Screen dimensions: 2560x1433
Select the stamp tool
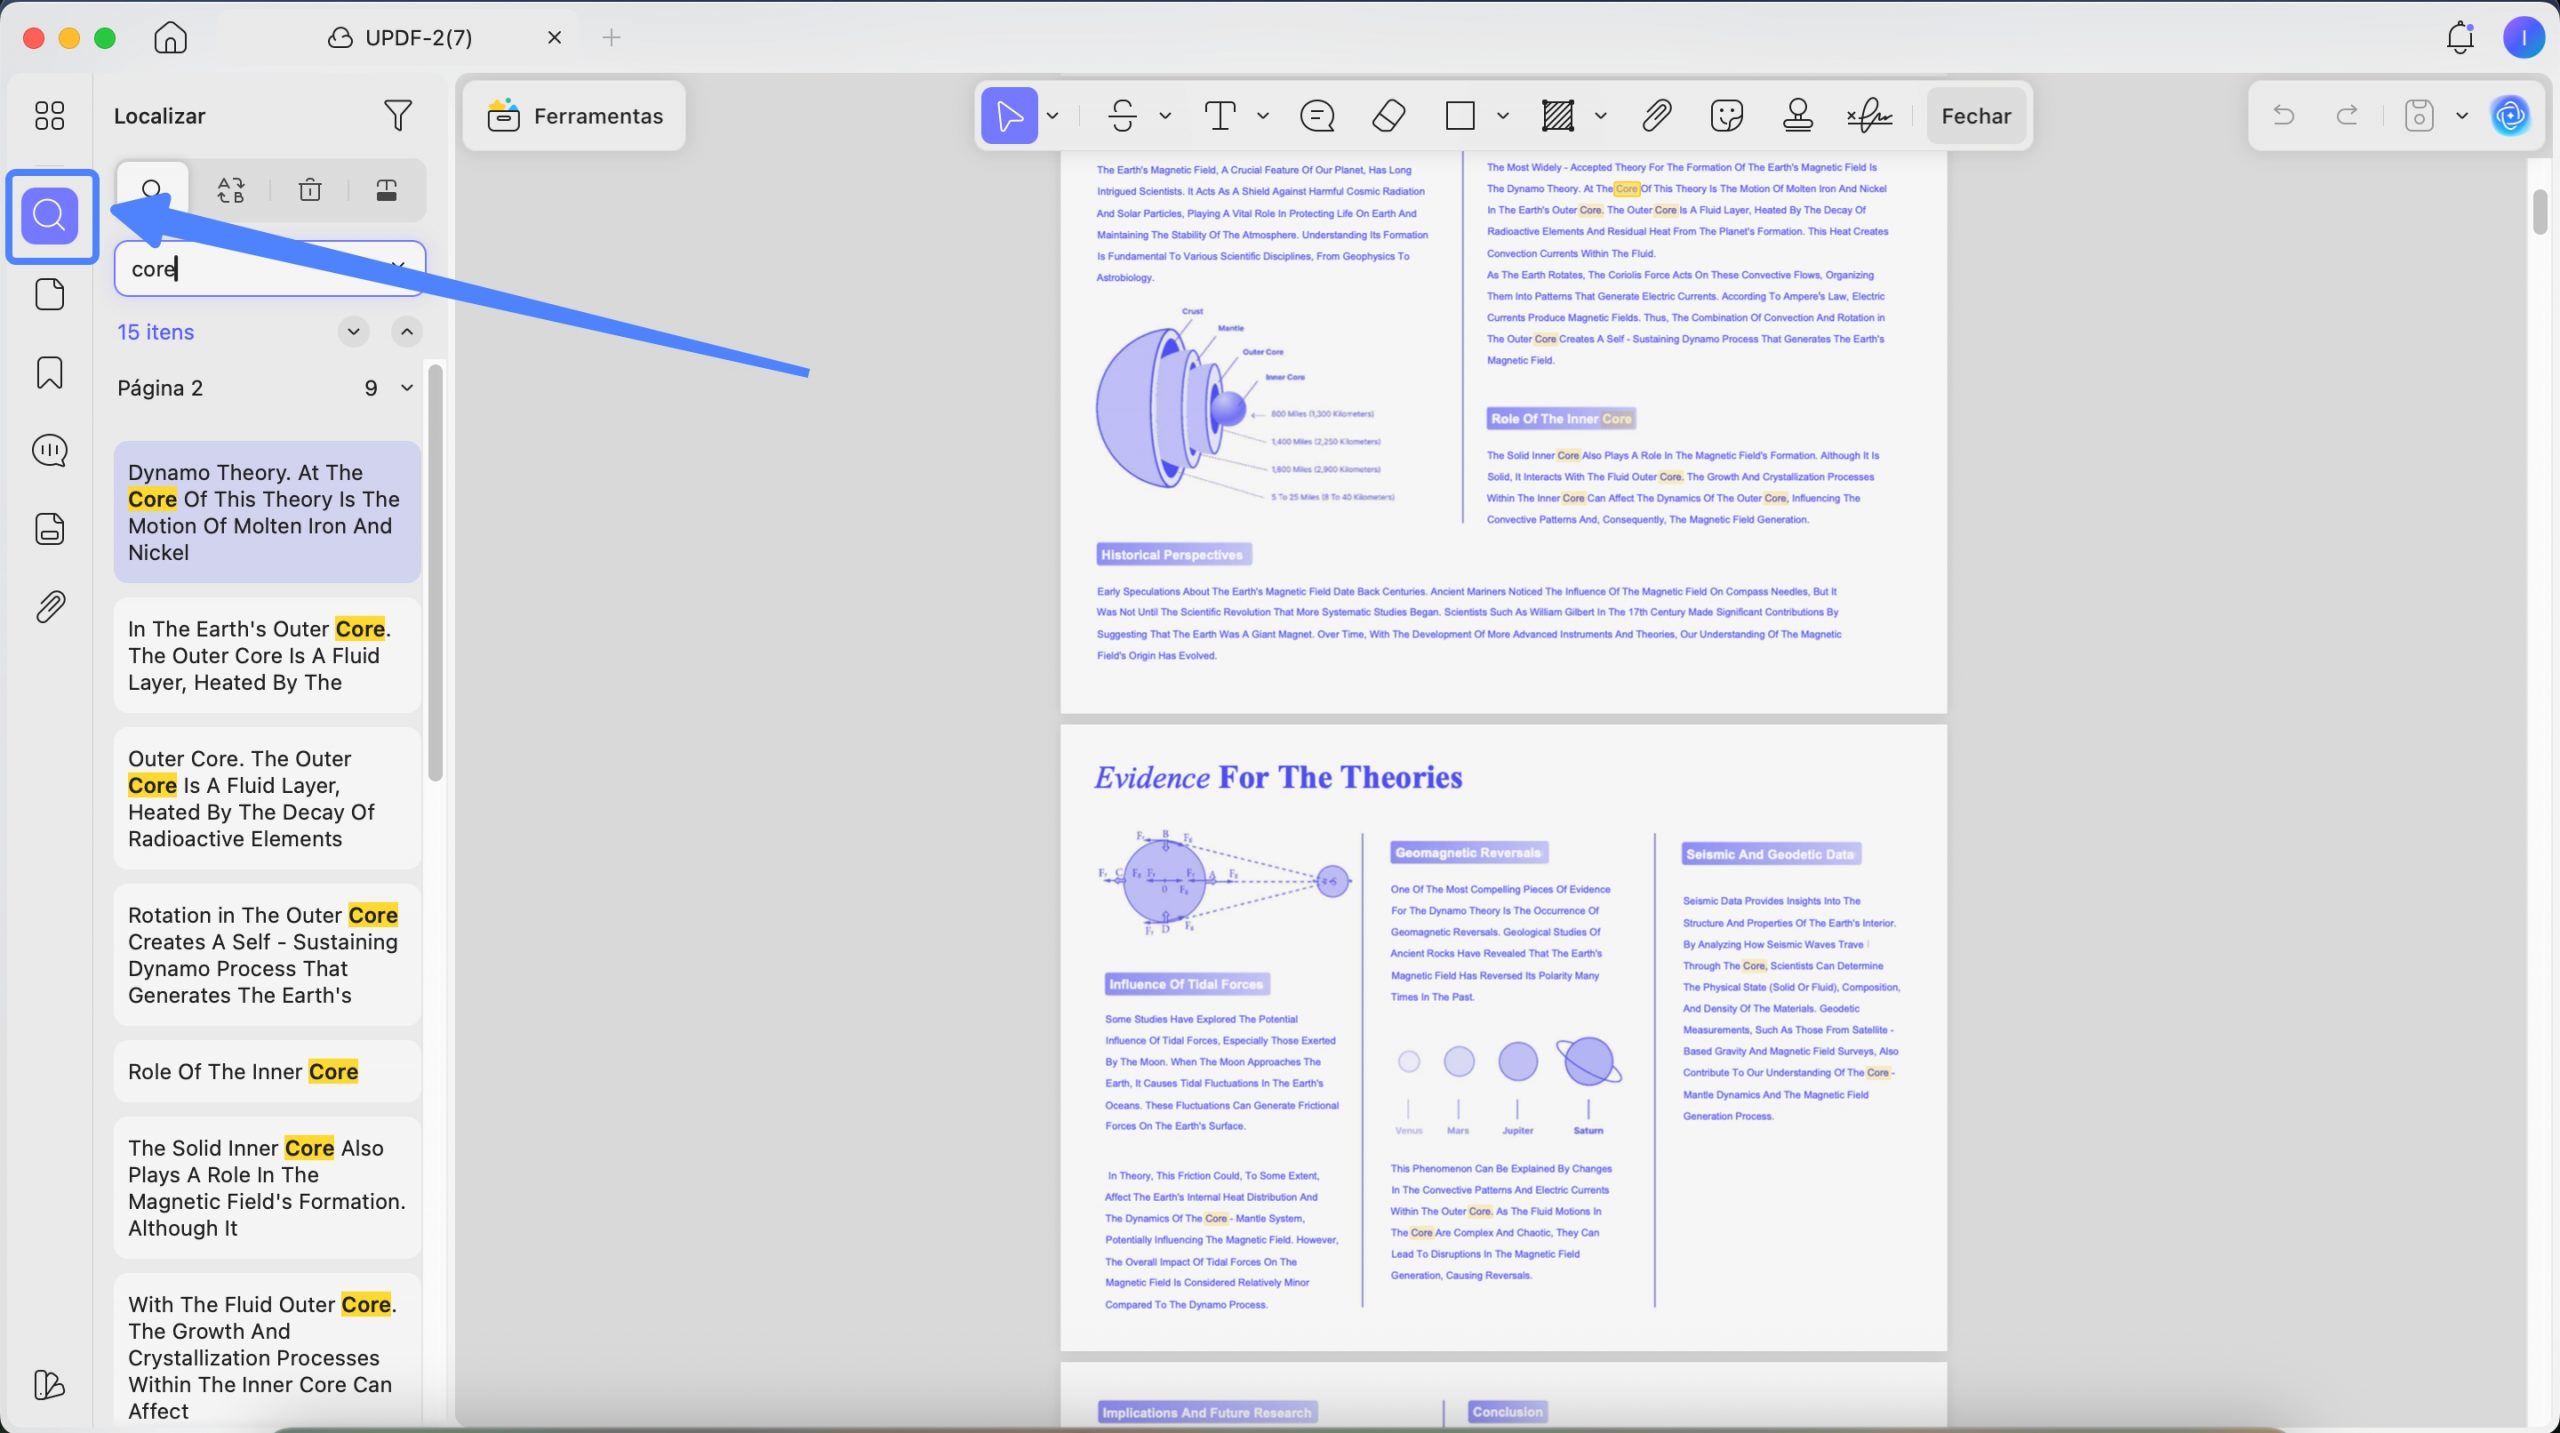click(1798, 116)
